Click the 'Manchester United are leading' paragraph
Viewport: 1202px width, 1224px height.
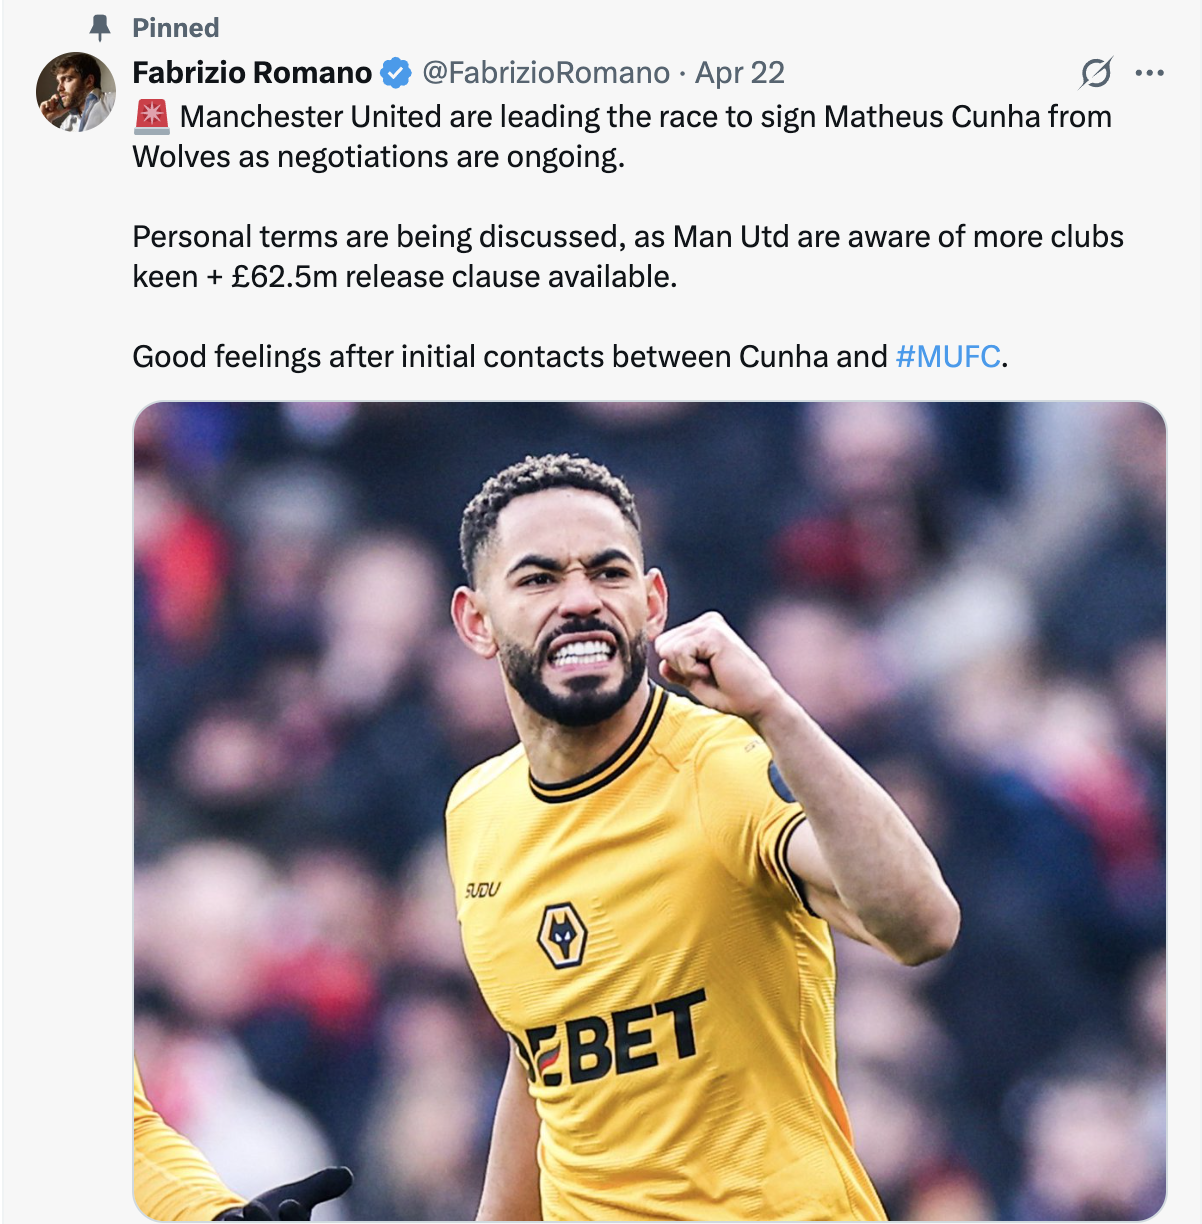(622, 137)
